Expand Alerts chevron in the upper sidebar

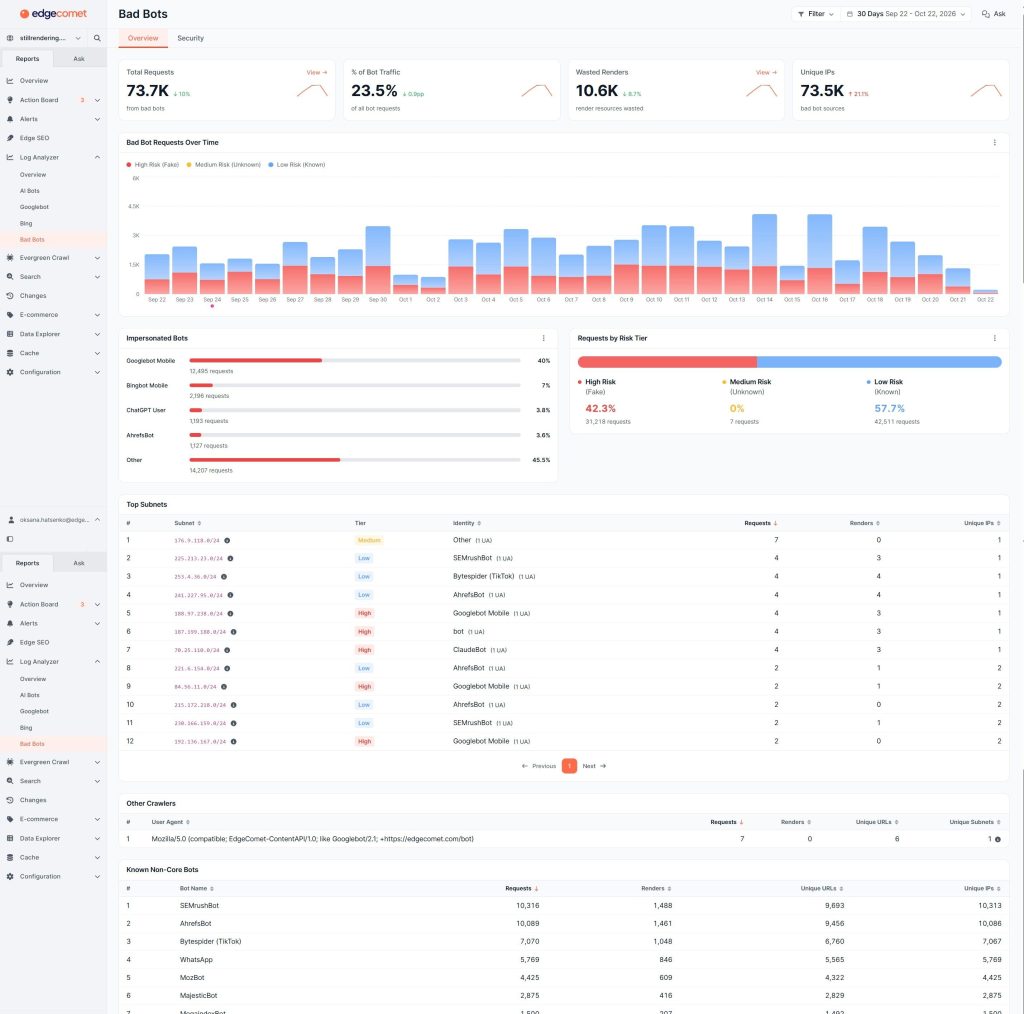pyautogui.click(x=97, y=119)
